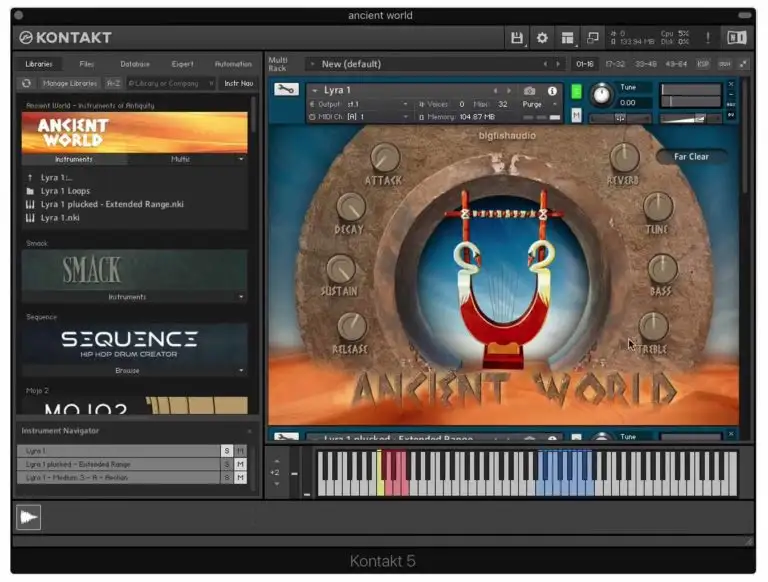Close the Instrument Navigator panel
This screenshot has height=582, width=768.
click(250, 431)
